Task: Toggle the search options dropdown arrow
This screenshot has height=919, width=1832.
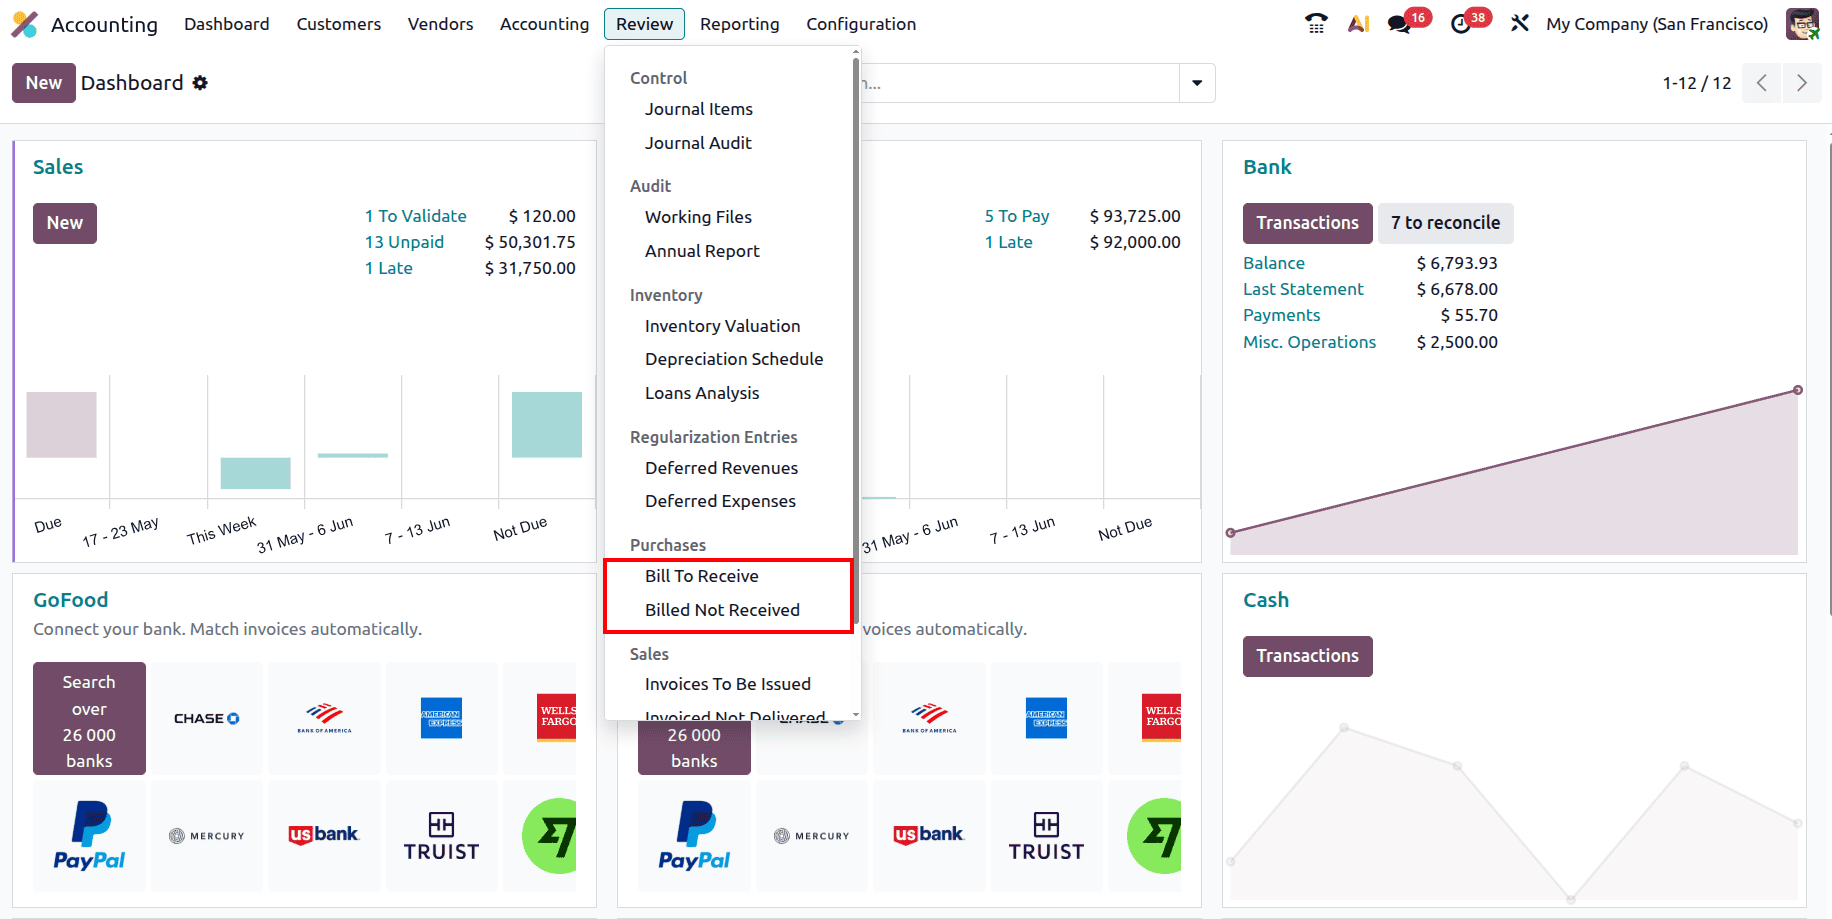Action: (1197, 83)
